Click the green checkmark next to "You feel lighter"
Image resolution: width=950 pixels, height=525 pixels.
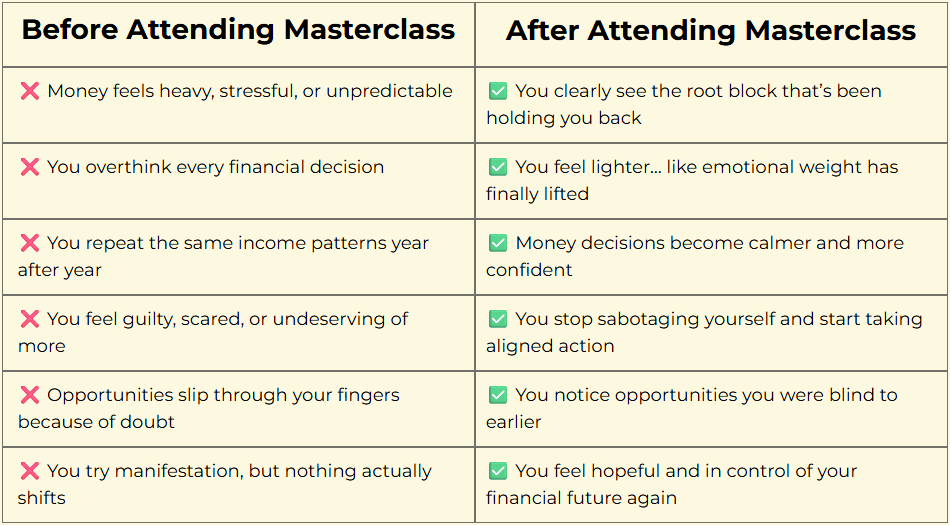(x=497, y=168)
